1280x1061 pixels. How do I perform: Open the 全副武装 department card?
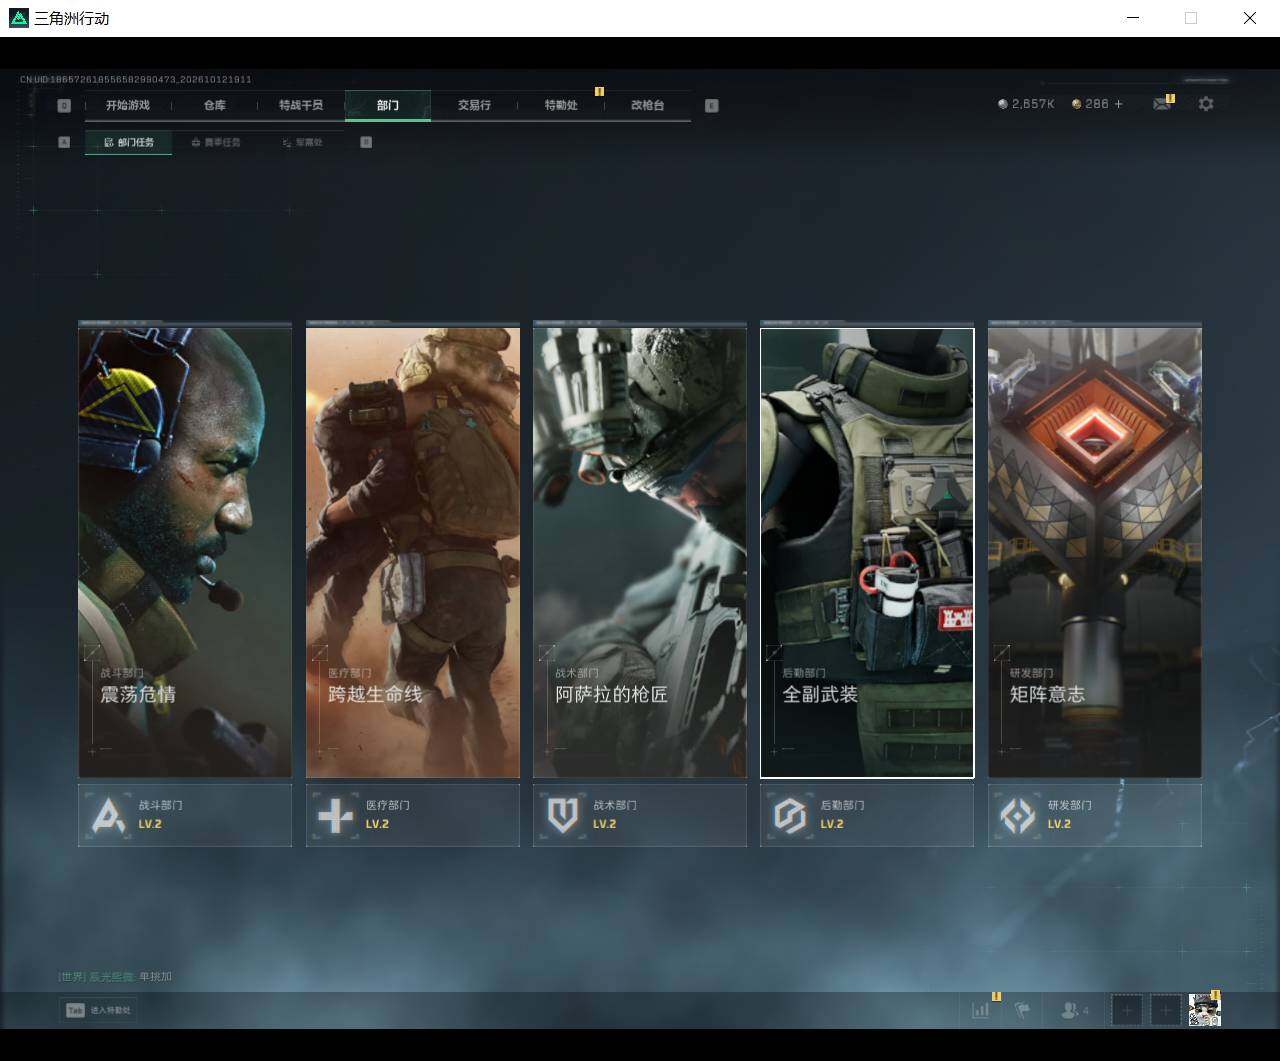point(867,552)
